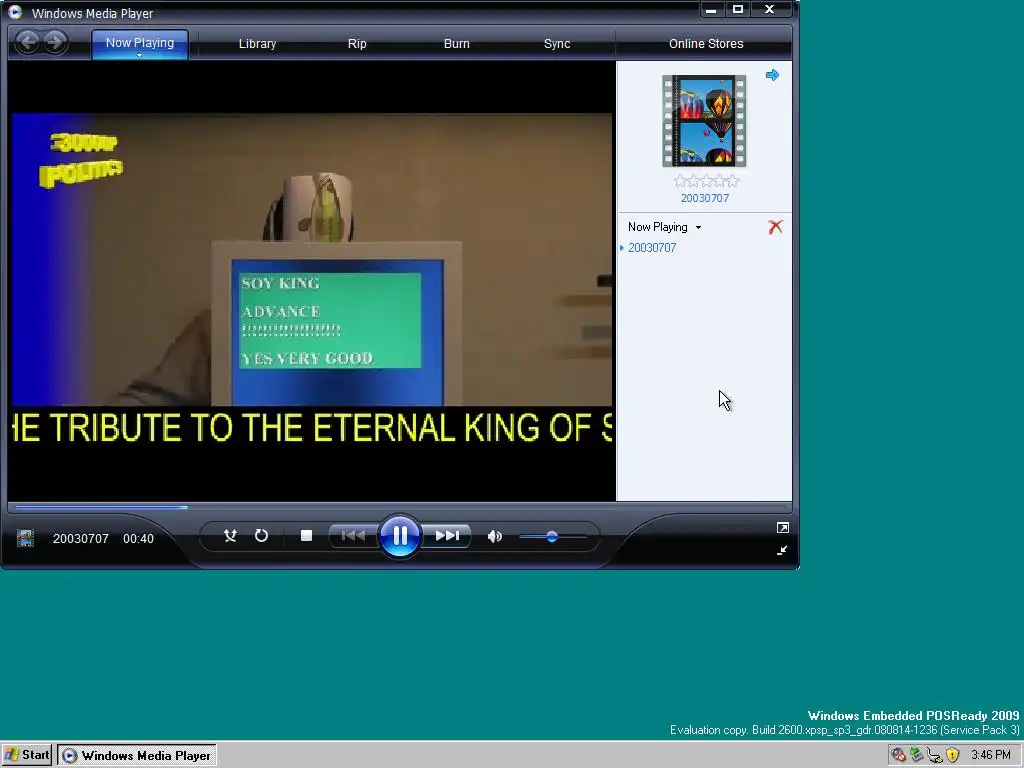Open the Online Stores tab
The width and height of the screenshot is (1024, 768).
(706, 44)
